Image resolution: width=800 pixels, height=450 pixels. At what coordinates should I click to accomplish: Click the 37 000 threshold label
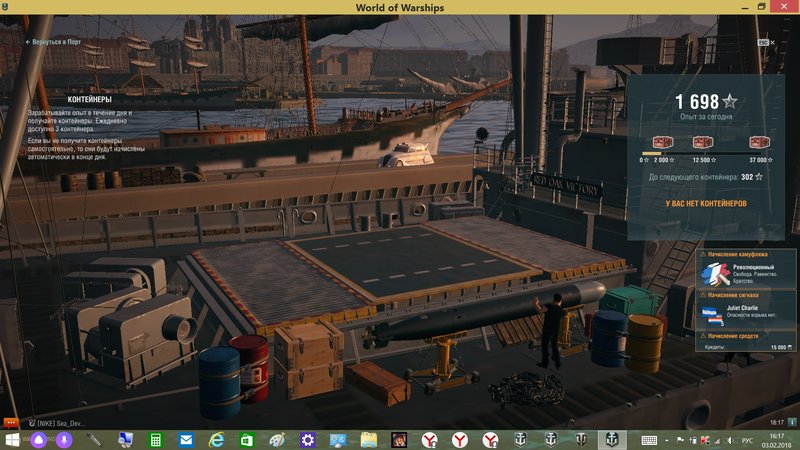(760, 160)
